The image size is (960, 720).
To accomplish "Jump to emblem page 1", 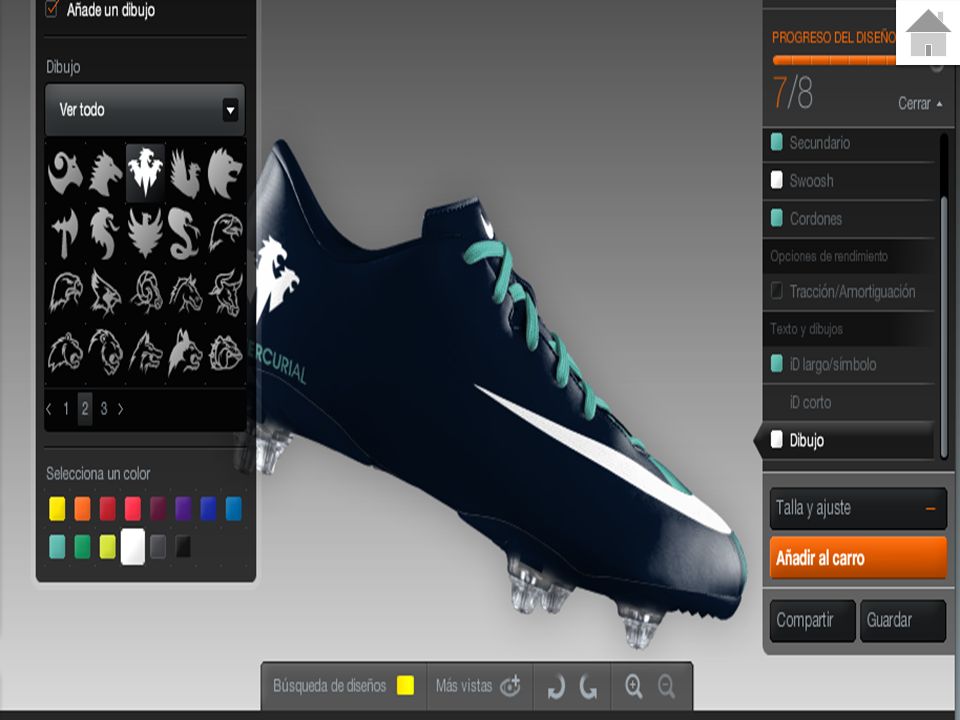I will coord(66,409).
